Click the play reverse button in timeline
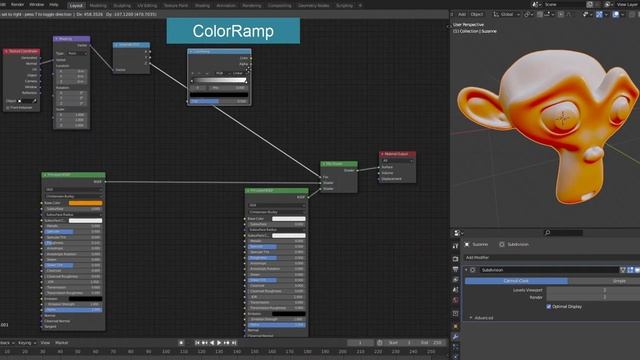 point(212,343)
